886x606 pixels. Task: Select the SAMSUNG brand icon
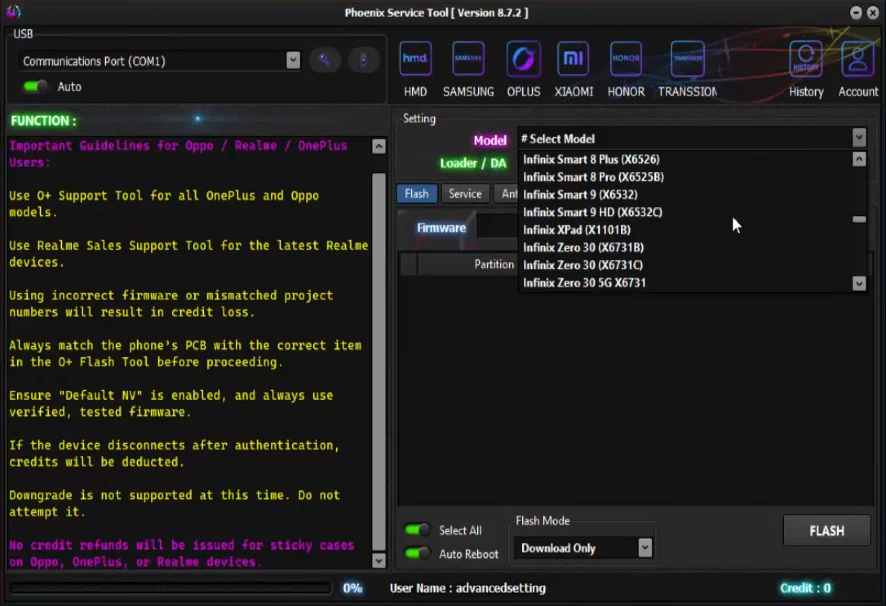[468, 59]
